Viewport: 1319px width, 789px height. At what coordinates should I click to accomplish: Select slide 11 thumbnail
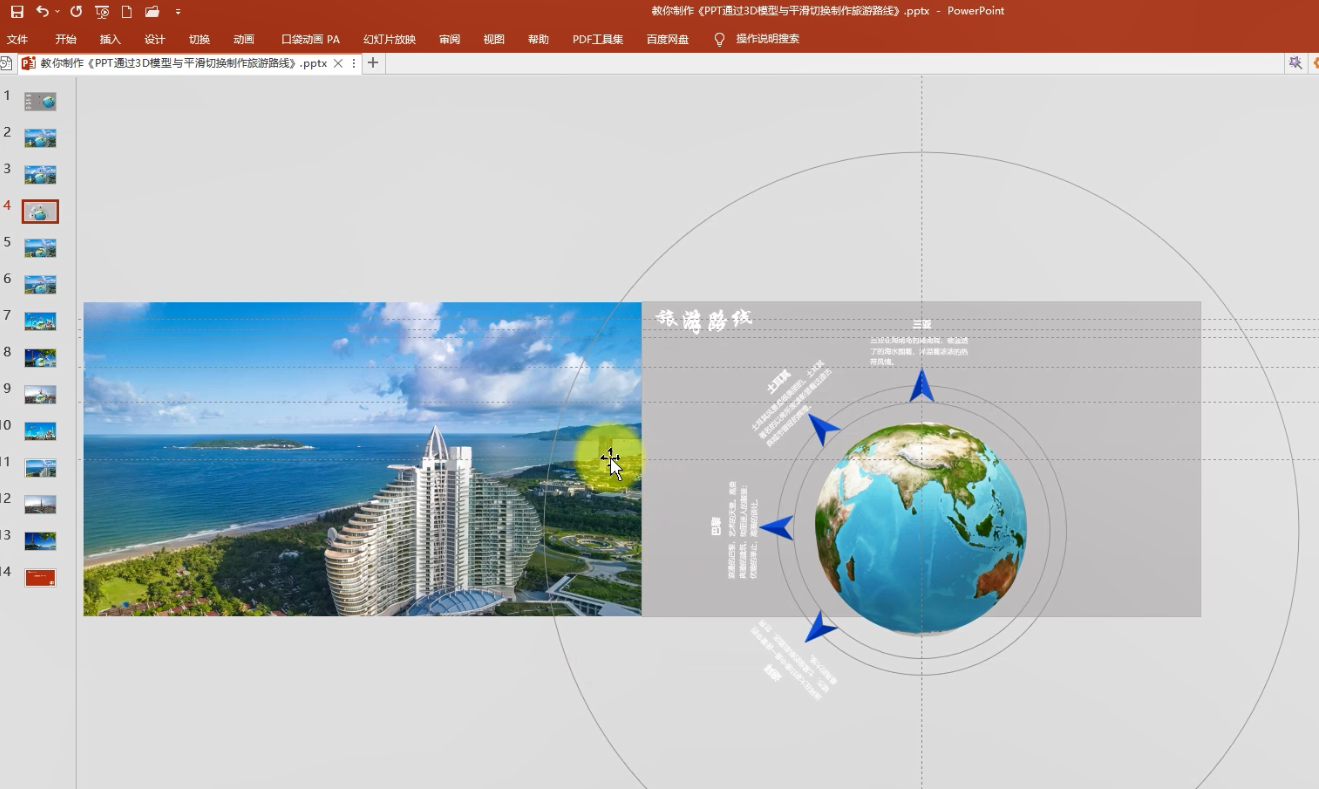point(40,468)
